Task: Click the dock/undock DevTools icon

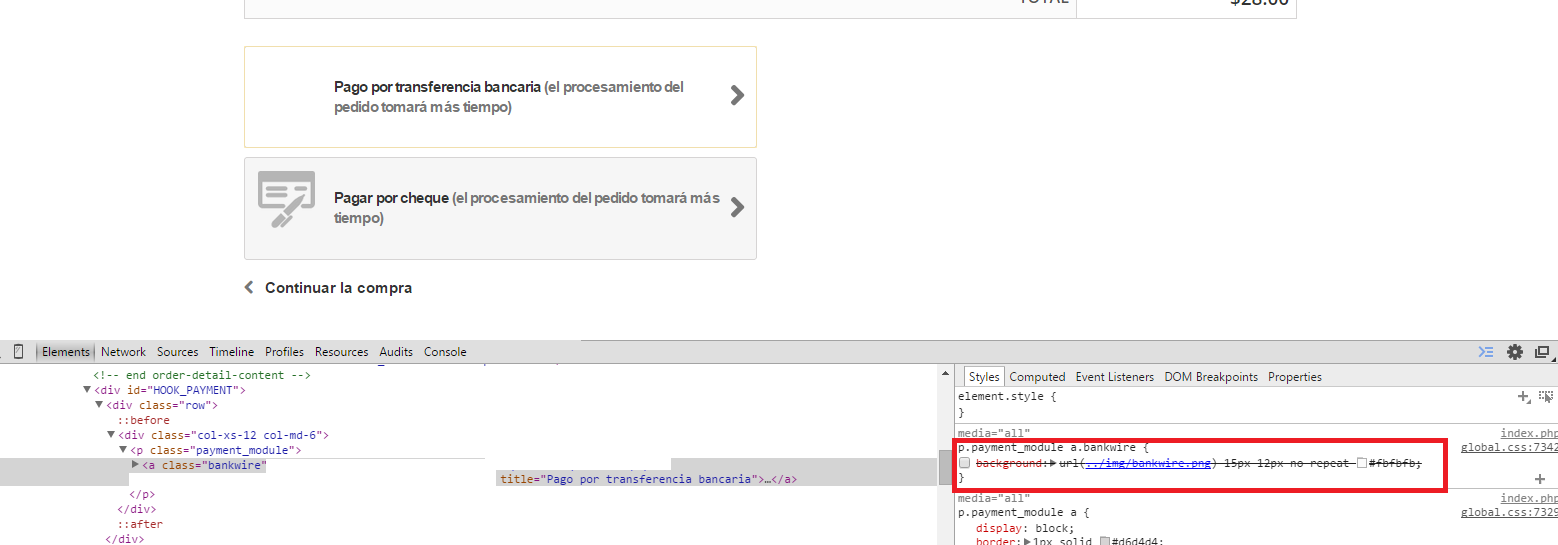Action: point(1542,352)
